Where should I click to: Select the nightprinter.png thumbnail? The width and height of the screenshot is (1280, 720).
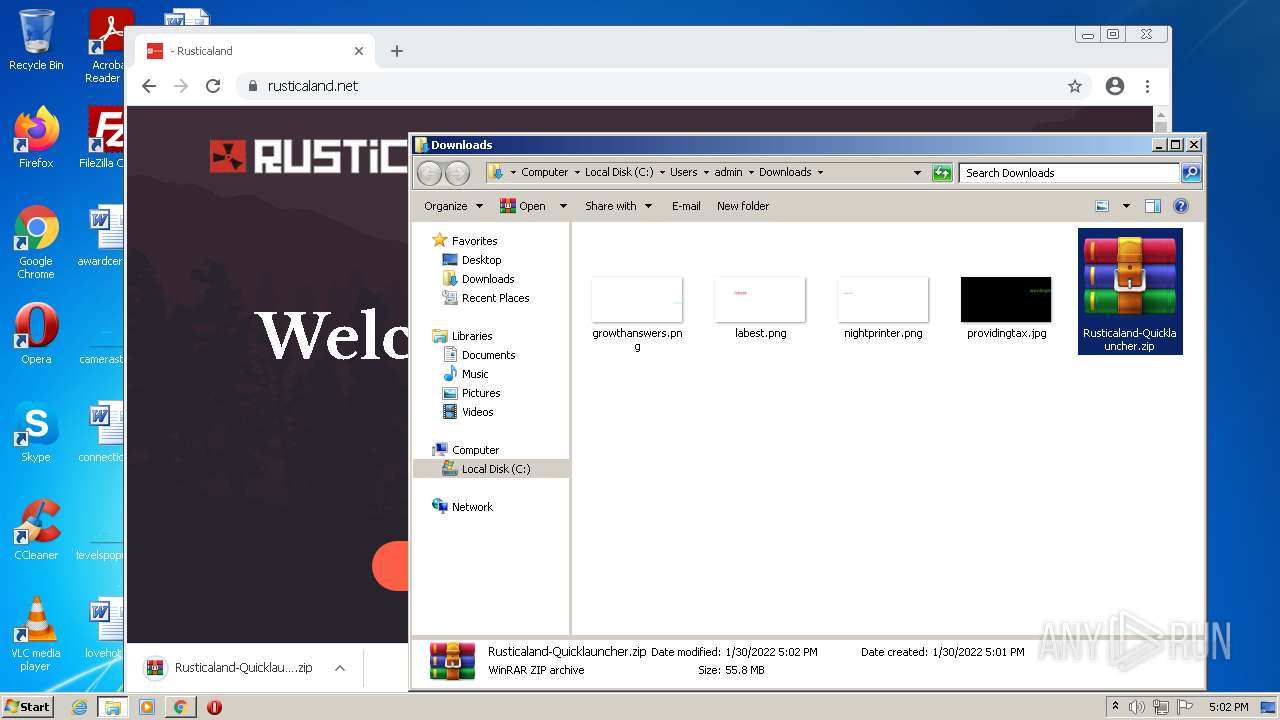pyautogui.click(x=883, y=300)
